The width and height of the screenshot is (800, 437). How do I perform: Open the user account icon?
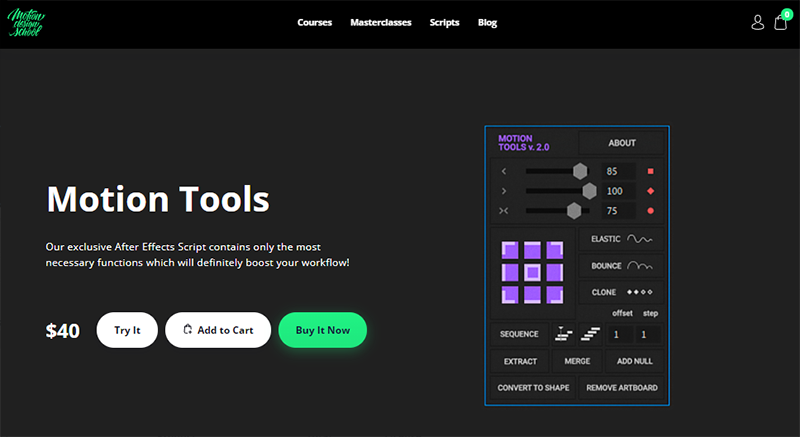(757, 22)
